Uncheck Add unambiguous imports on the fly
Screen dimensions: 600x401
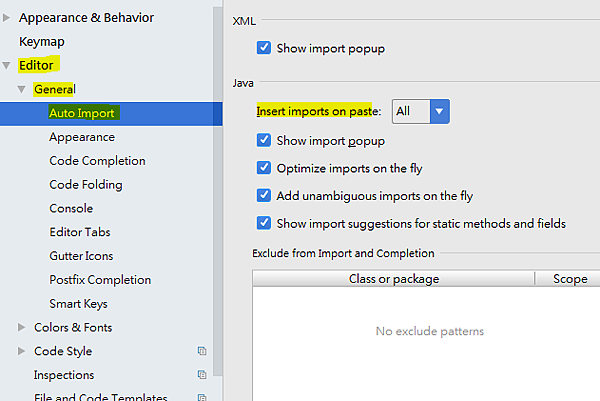click(x=264, y=196)
